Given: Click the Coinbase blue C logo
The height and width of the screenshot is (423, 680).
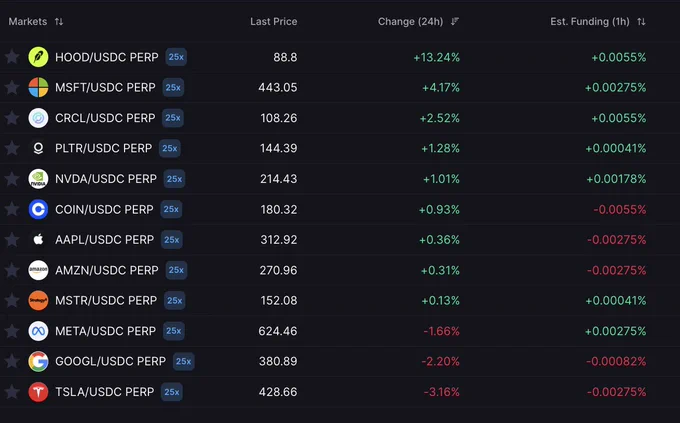Looking at the screenshot, I should pyautogui.click(x=38, y=210).
